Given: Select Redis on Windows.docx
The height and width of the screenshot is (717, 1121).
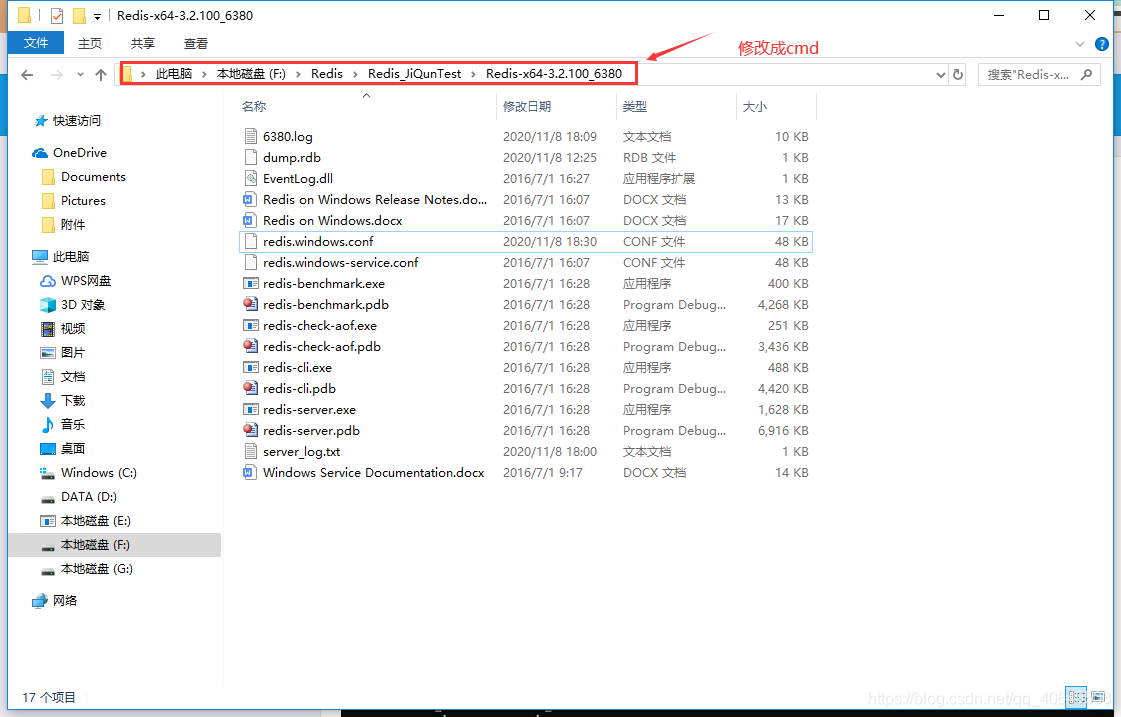Looking at the screenshot, I should coord(332,220).
